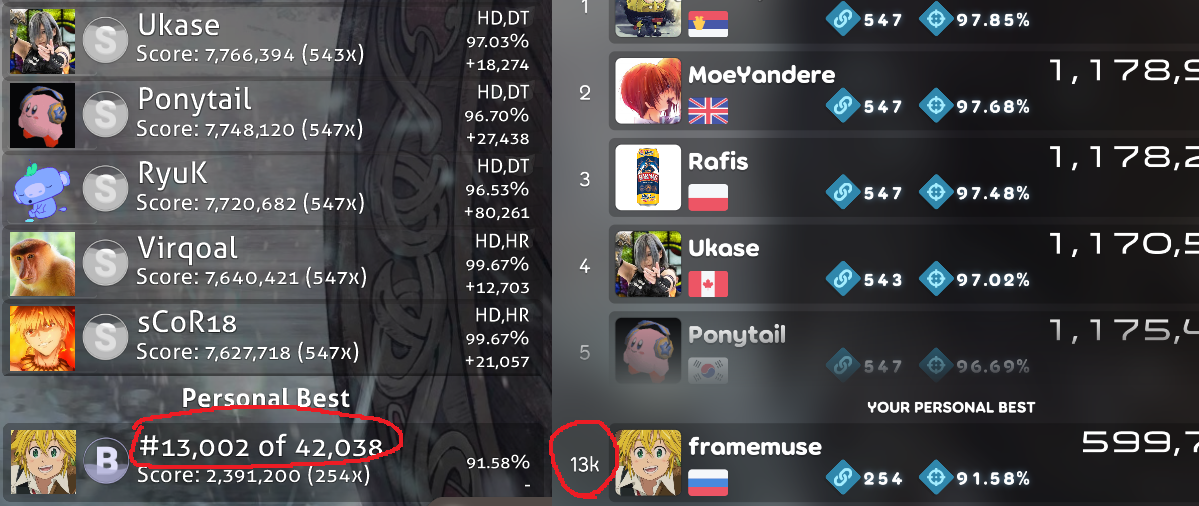Screen dimensions: 1199x506
Task: Click the accuracy icon beside framemuse's 91.58%
Action: coord(934,478)
